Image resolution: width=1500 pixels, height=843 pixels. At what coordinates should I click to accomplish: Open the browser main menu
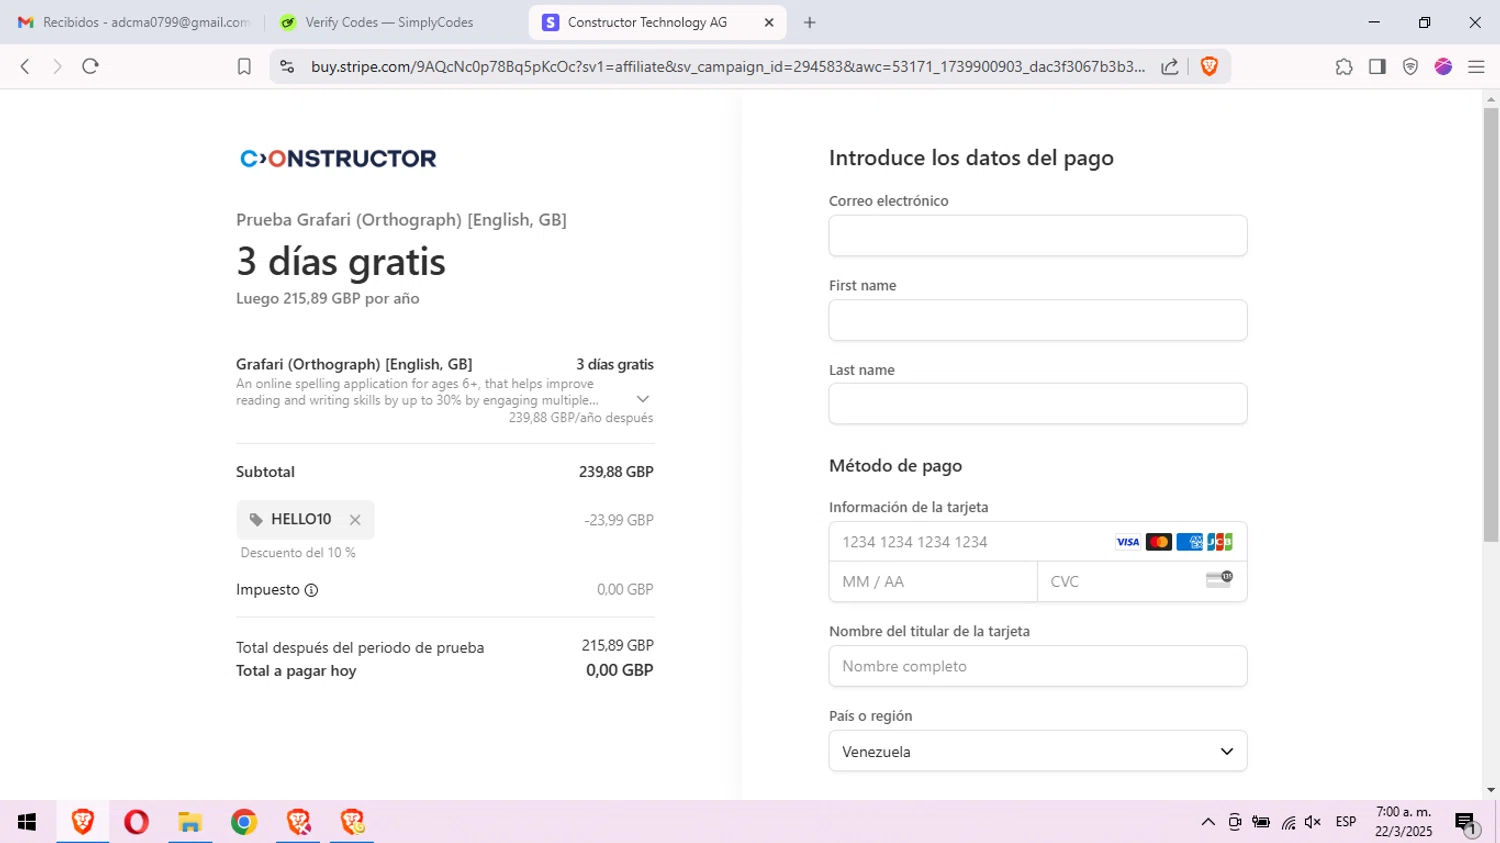[1476, 67]
